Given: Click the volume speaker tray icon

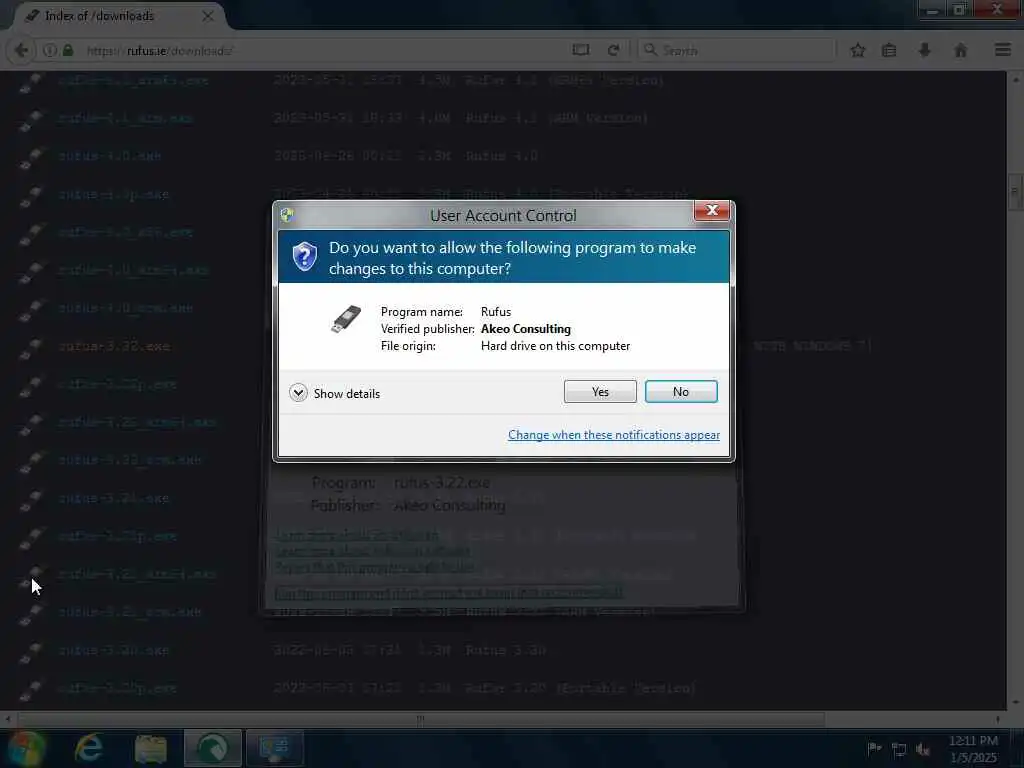Looking at the screenshot, I should (x=923, y=750).
